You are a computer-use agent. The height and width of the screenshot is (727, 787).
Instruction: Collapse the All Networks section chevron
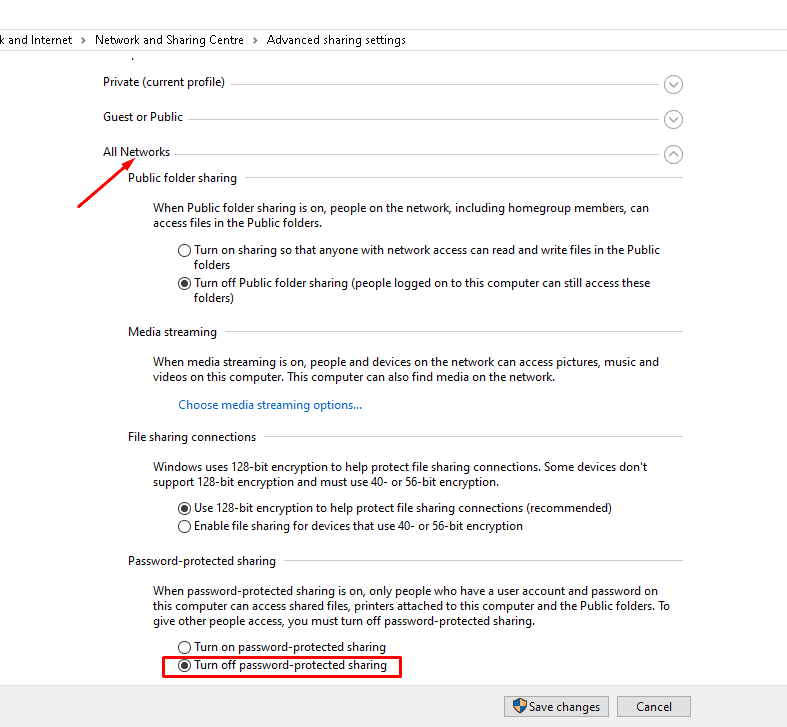pos(673,154)
